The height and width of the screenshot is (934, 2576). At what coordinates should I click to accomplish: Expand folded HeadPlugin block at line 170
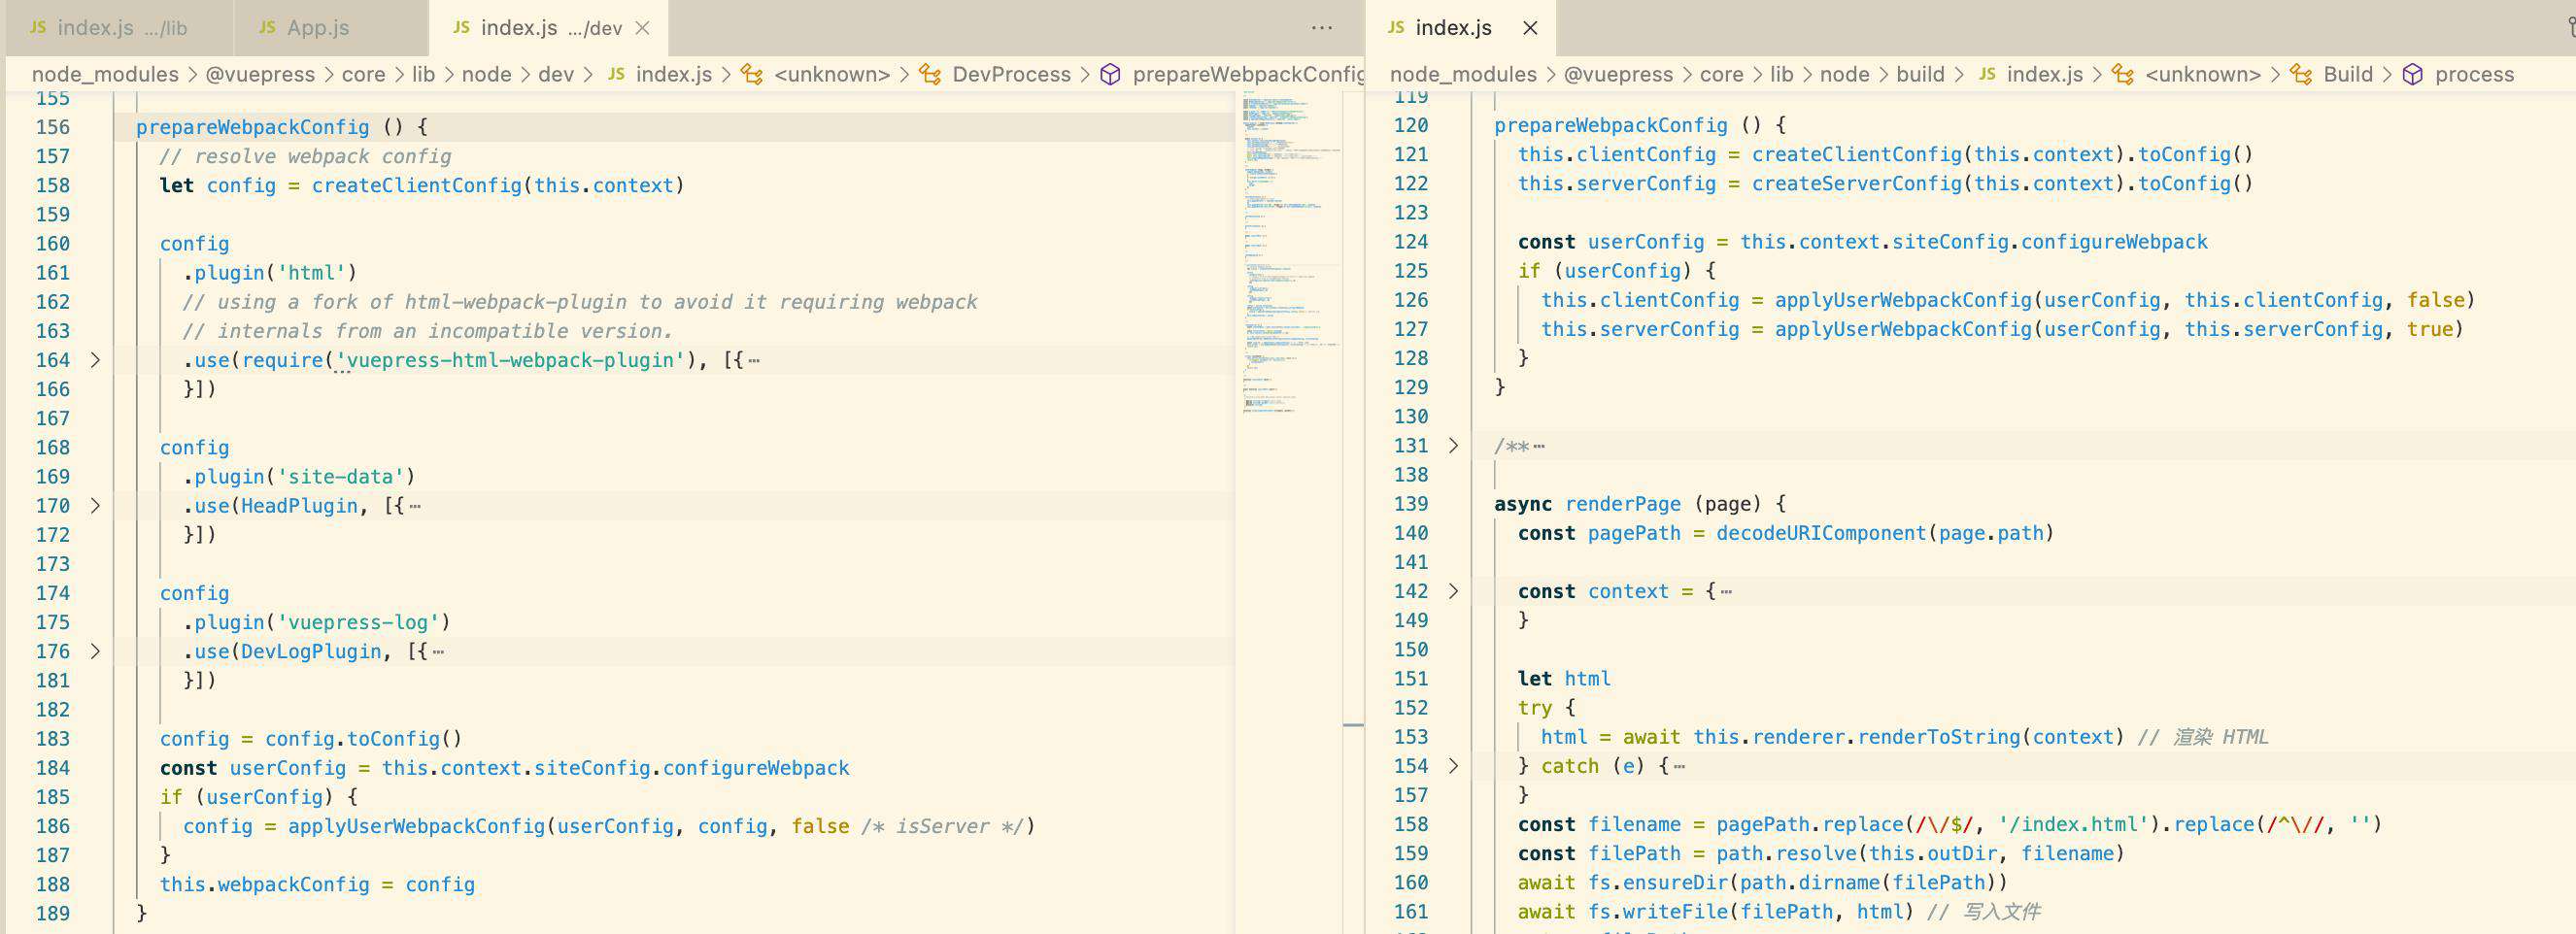(x=95, y=506)
